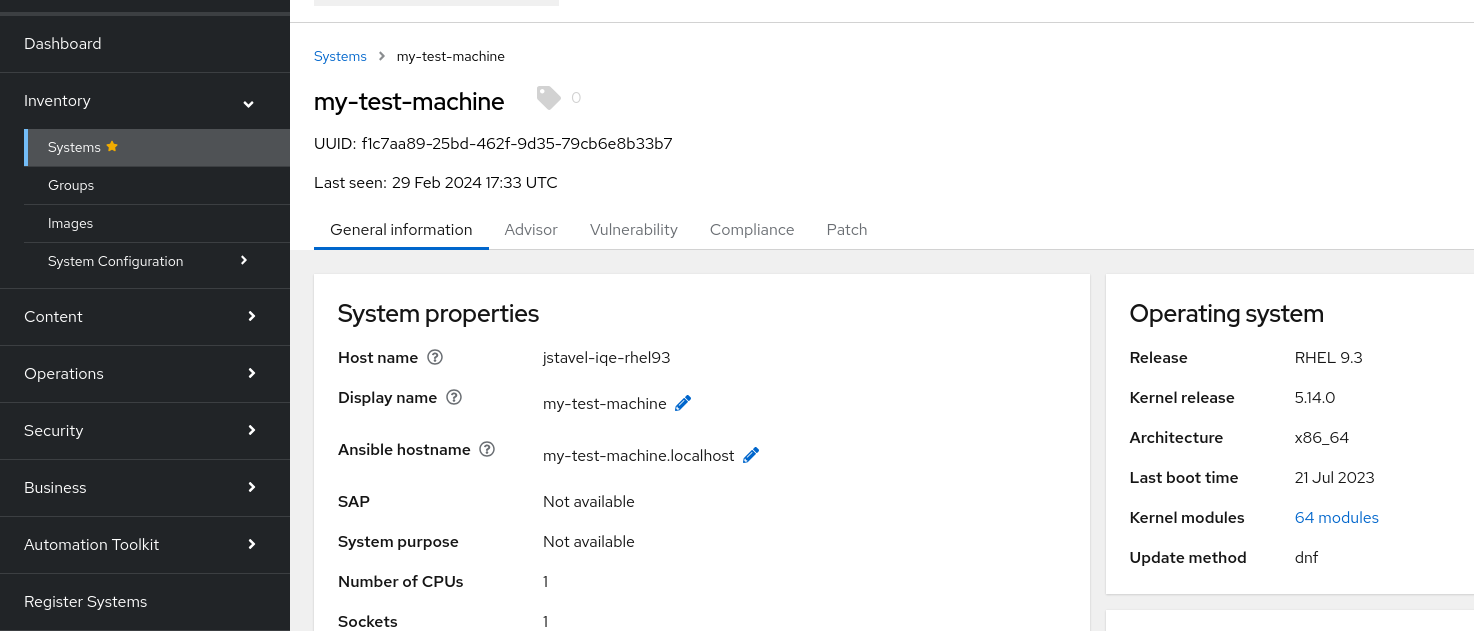Go to the Patch tab
The image size is (1474, 631).
847,229
